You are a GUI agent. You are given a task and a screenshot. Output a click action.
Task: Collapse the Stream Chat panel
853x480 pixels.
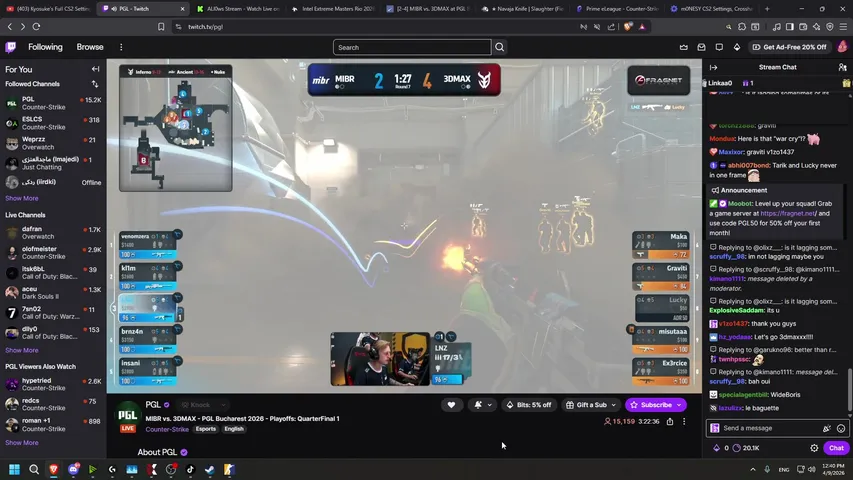(x=713, y=67)
